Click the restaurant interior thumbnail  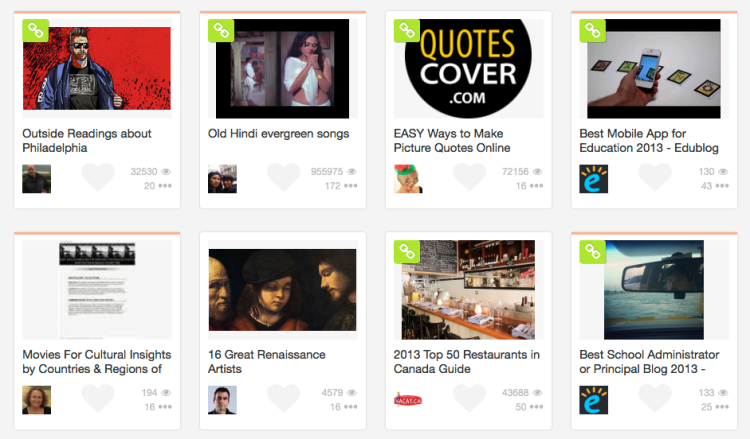click(468, 290)
